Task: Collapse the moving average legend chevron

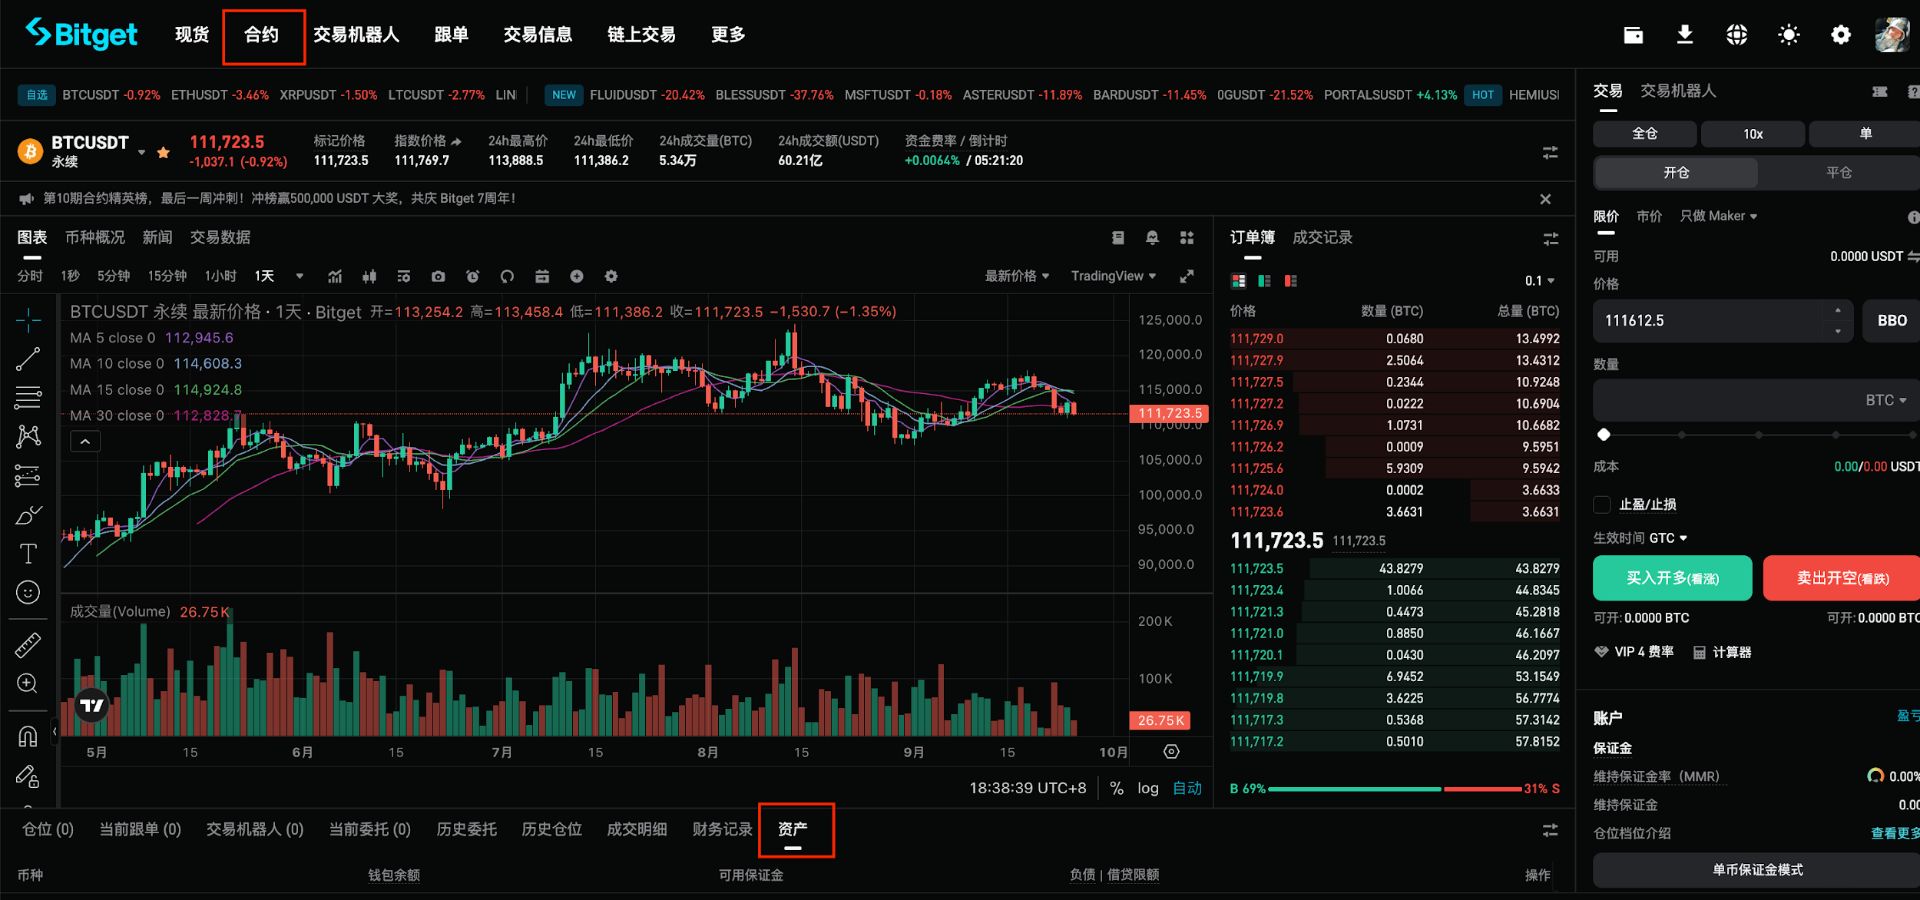Action: pyautogui.click(x=85, y=441)
